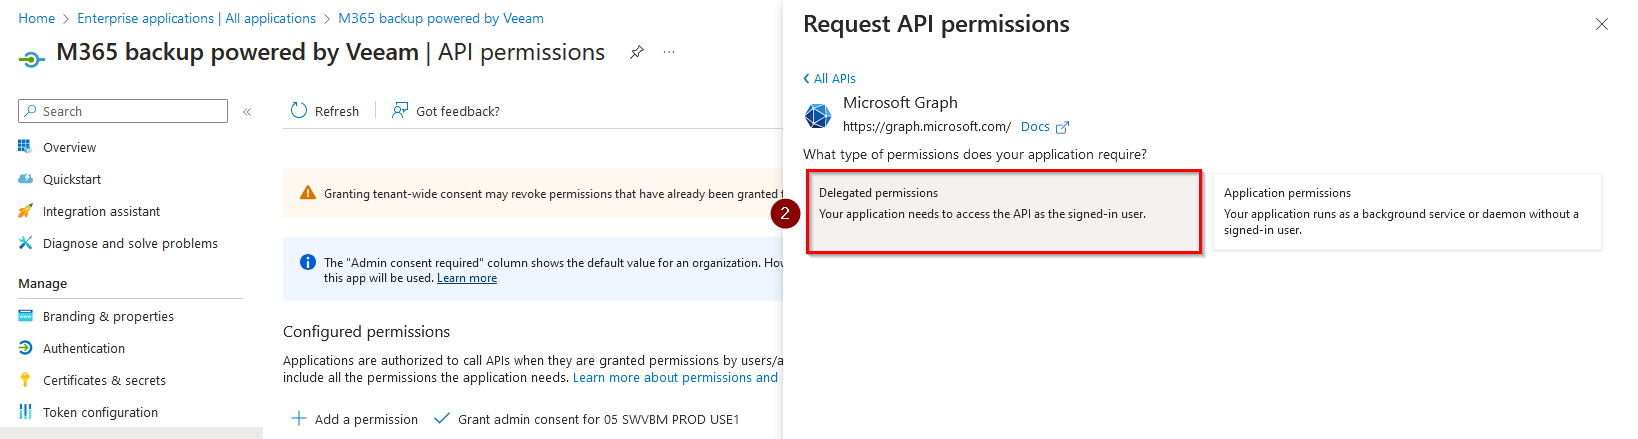The width and height of the screenshot is (1638, 439).
Task: Click the search magnifier icon in sidebar
Action: click(x=31, y=111)
